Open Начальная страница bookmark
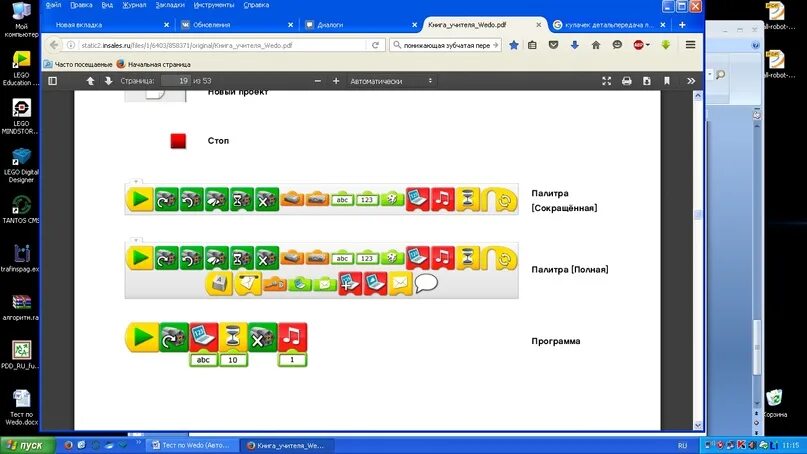807x454 pixels. [154, 64]
